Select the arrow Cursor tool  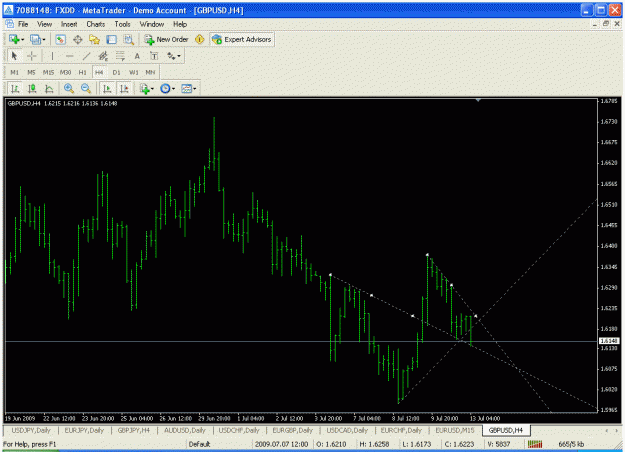[x=15, y=56]
